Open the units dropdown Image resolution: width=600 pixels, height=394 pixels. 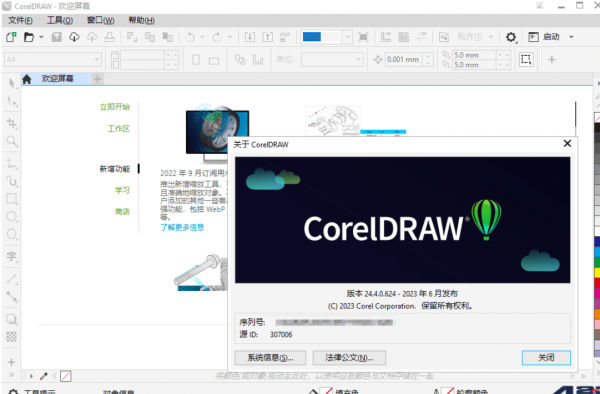(x=359, y=60)
